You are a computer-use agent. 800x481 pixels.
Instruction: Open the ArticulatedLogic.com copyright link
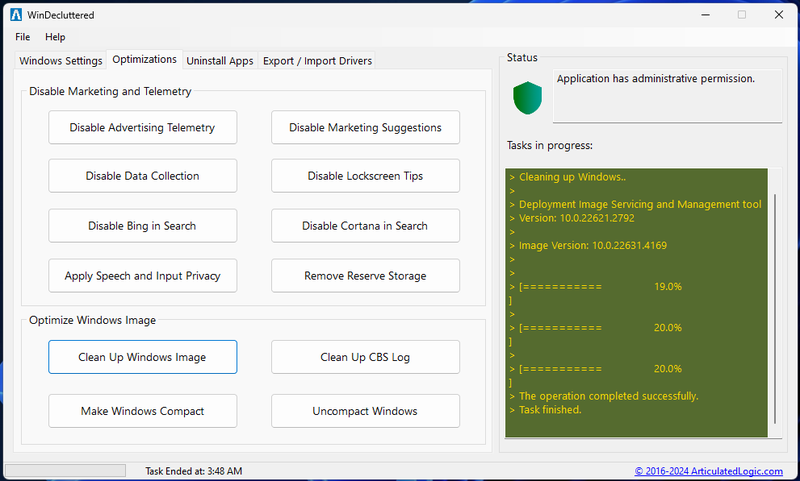click(x=712, y=471)
